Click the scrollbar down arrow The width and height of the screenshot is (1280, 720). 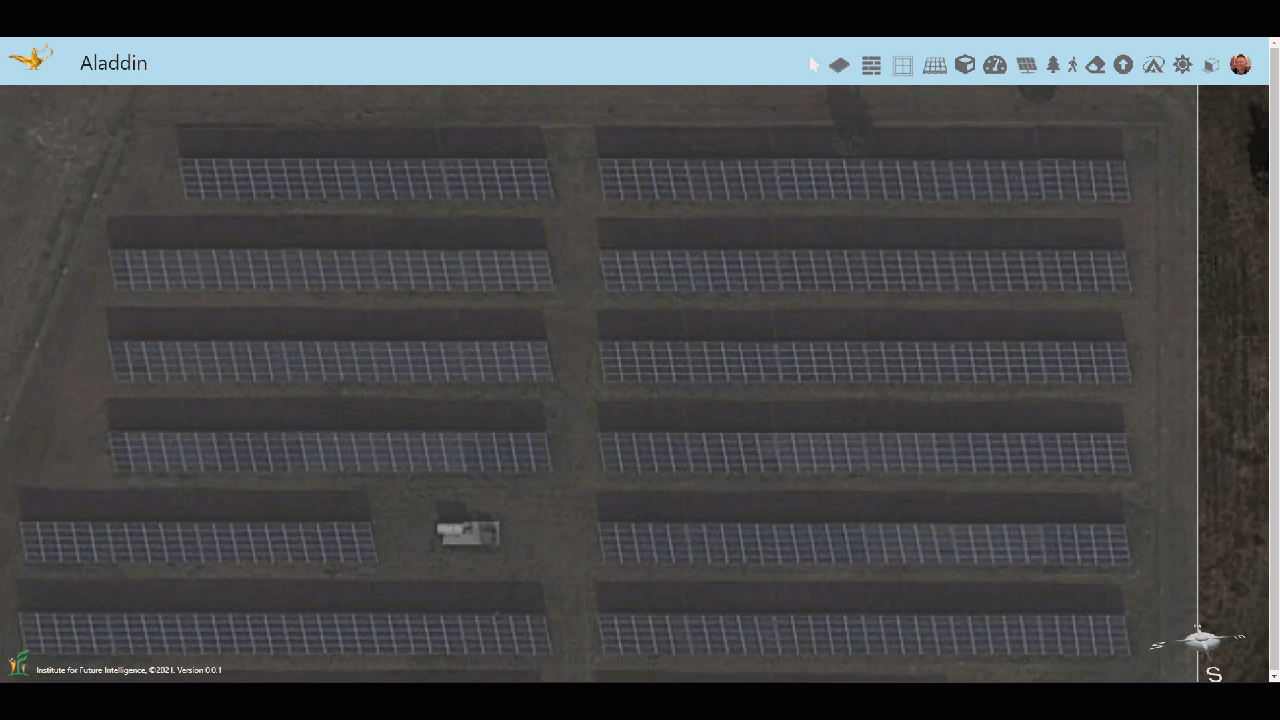(1273, 677)
